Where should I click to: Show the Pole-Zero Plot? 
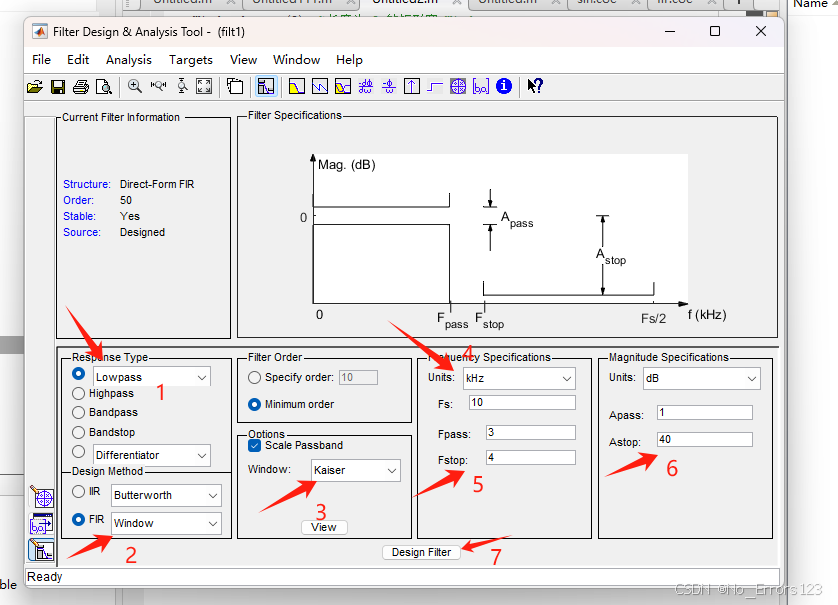458,86
